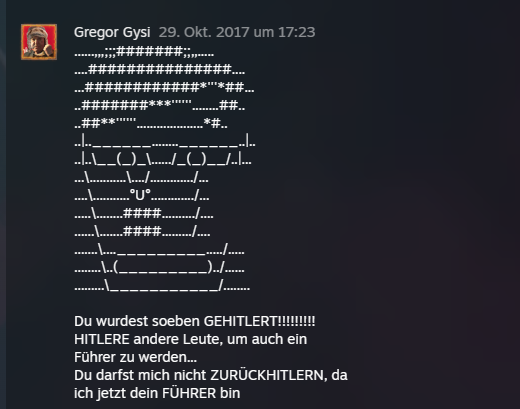
Task: Click the lower row with four hash marks
Action: pos(142,232)
